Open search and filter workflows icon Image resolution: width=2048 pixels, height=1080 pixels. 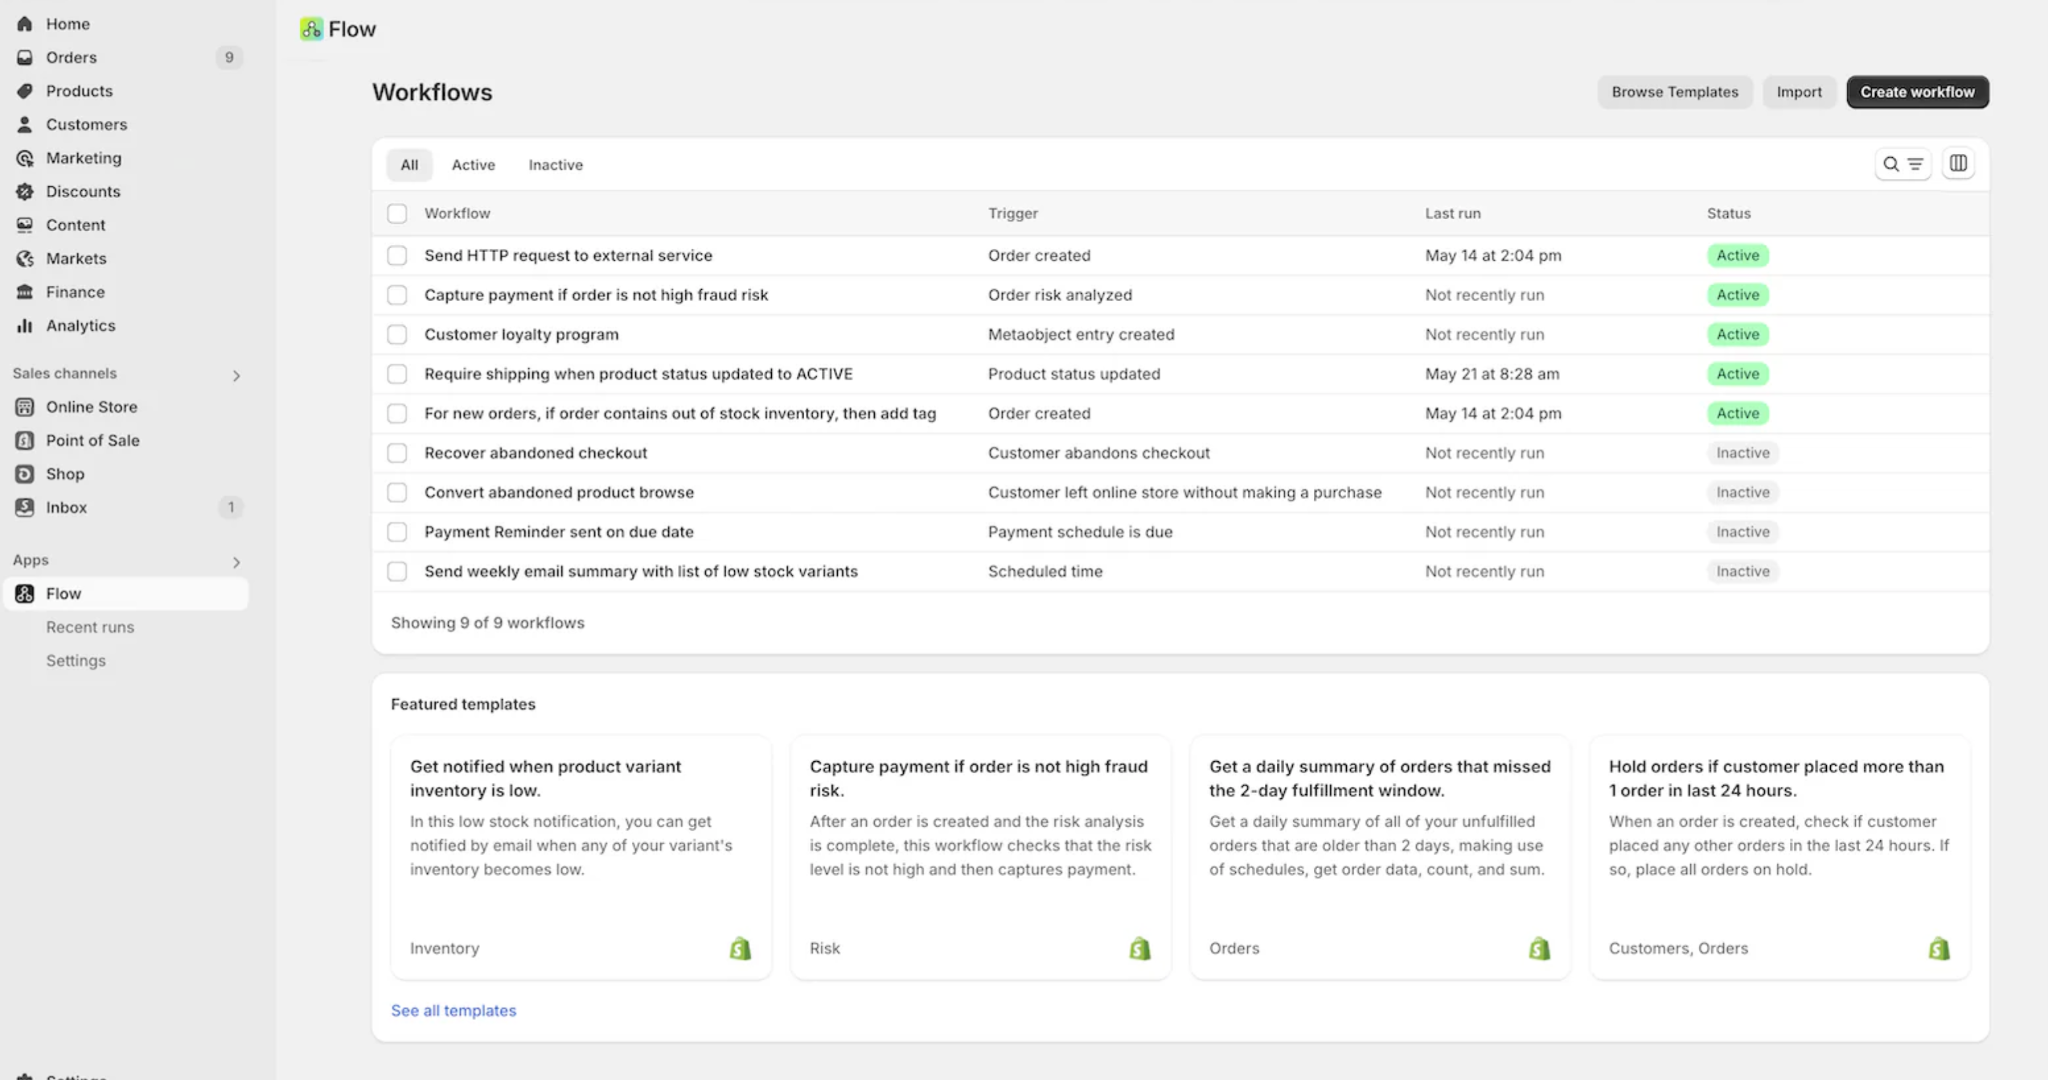pyautogui.click(x=1902, y=164)
